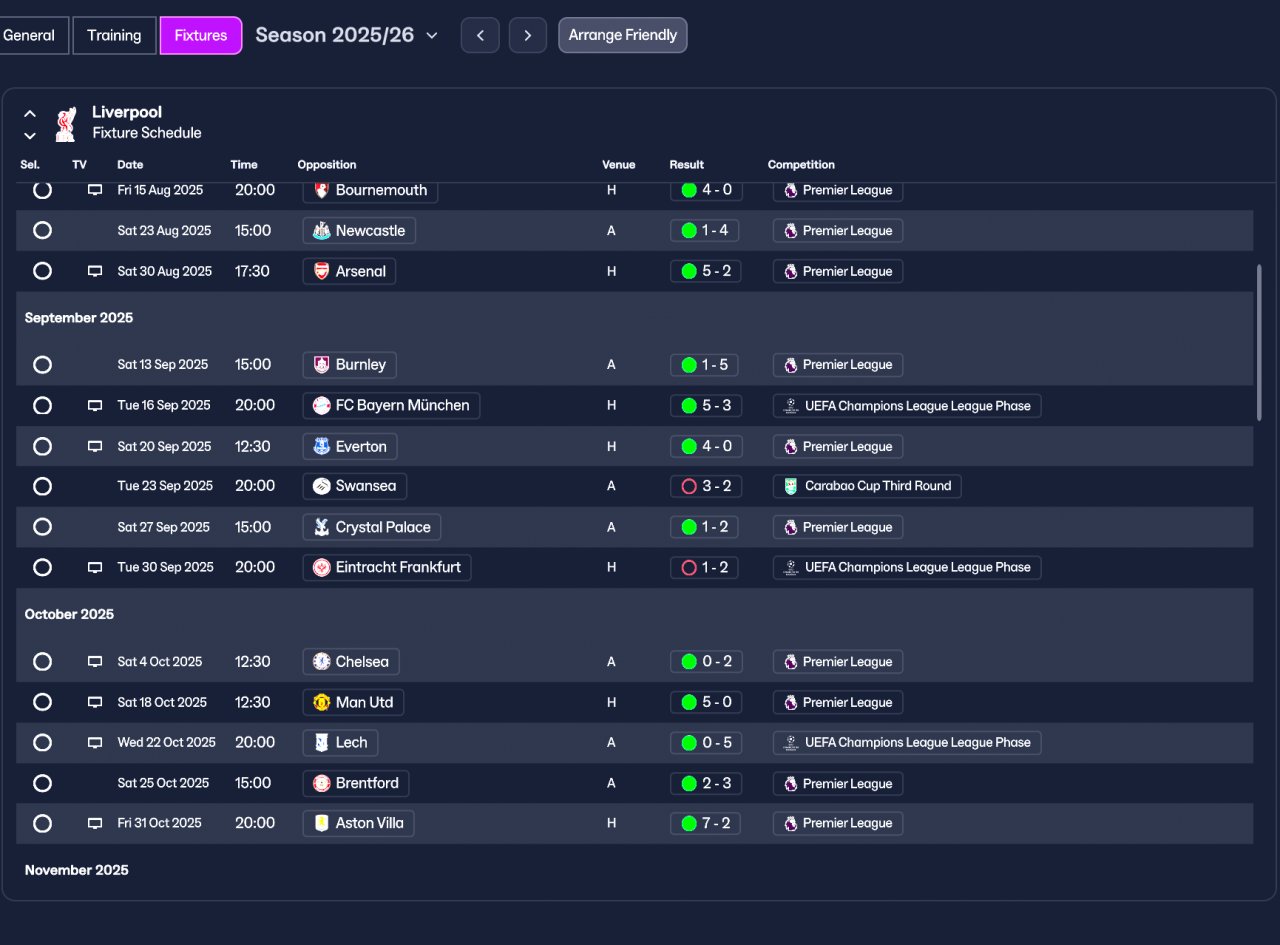Screen dimensions: 1280x945
Task: Select the Swansea fixture radio button
Action: point(42,486)
